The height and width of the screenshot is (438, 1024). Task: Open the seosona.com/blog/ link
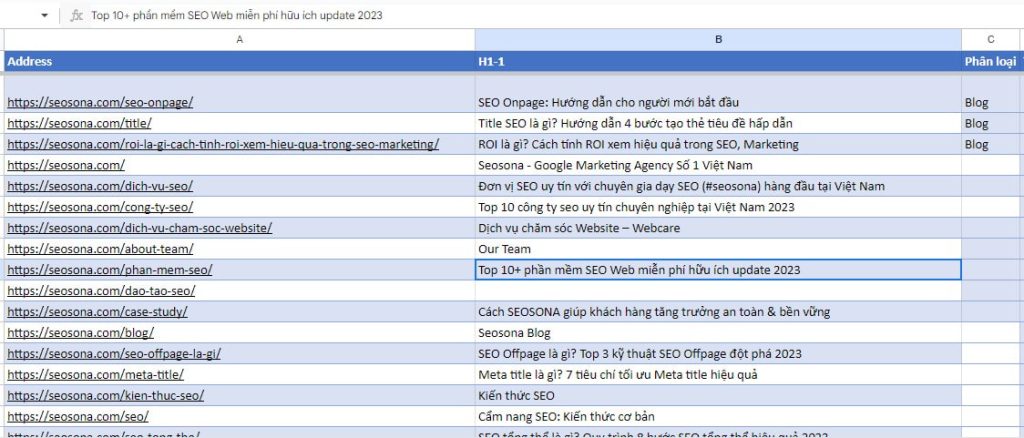tap(81, 332)
